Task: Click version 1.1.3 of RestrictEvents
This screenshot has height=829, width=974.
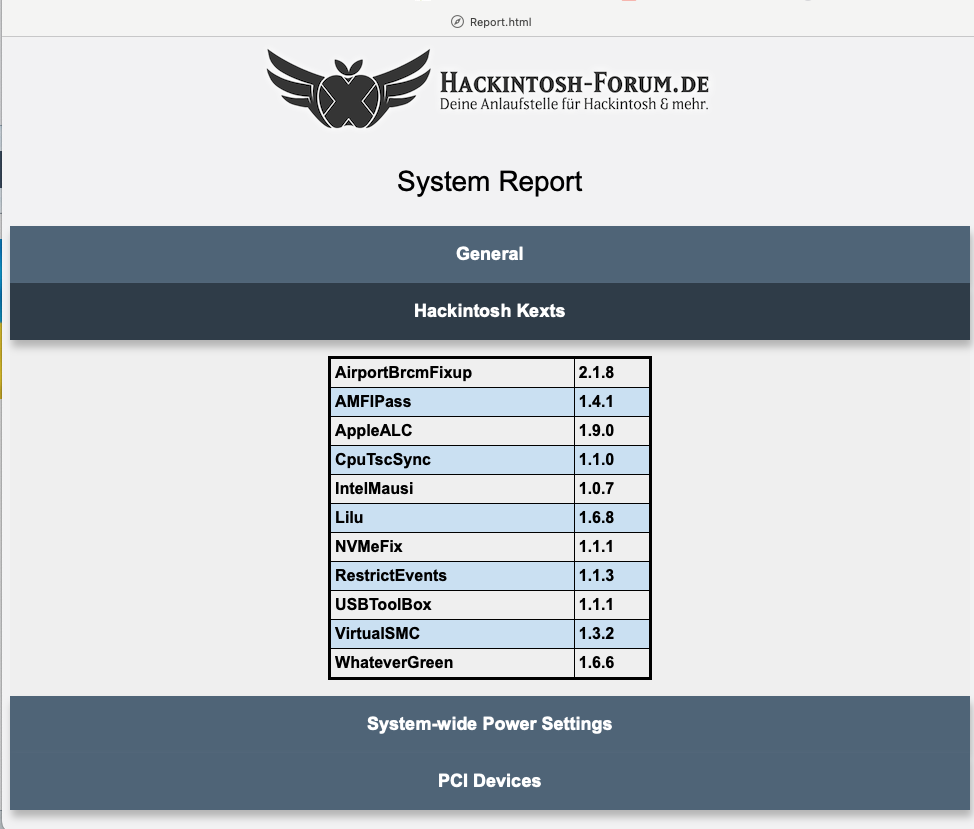Action: [612, 576]
